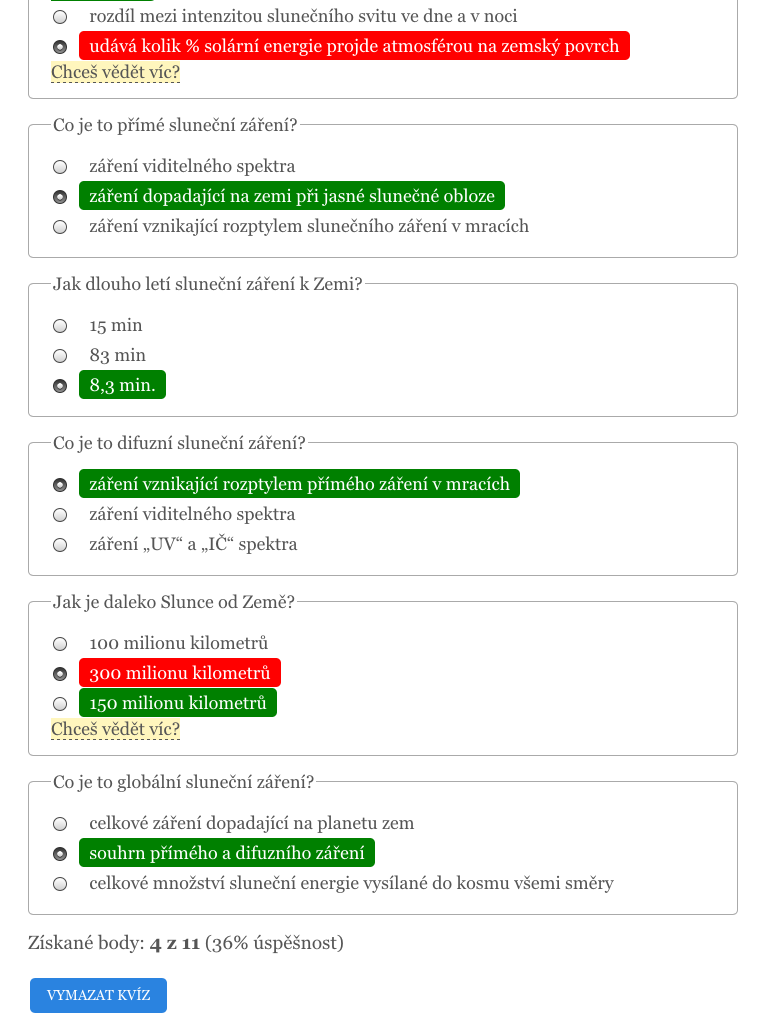768x1024 pixels.
Task: Select the '15 min' answer
Action: [60, 326]
